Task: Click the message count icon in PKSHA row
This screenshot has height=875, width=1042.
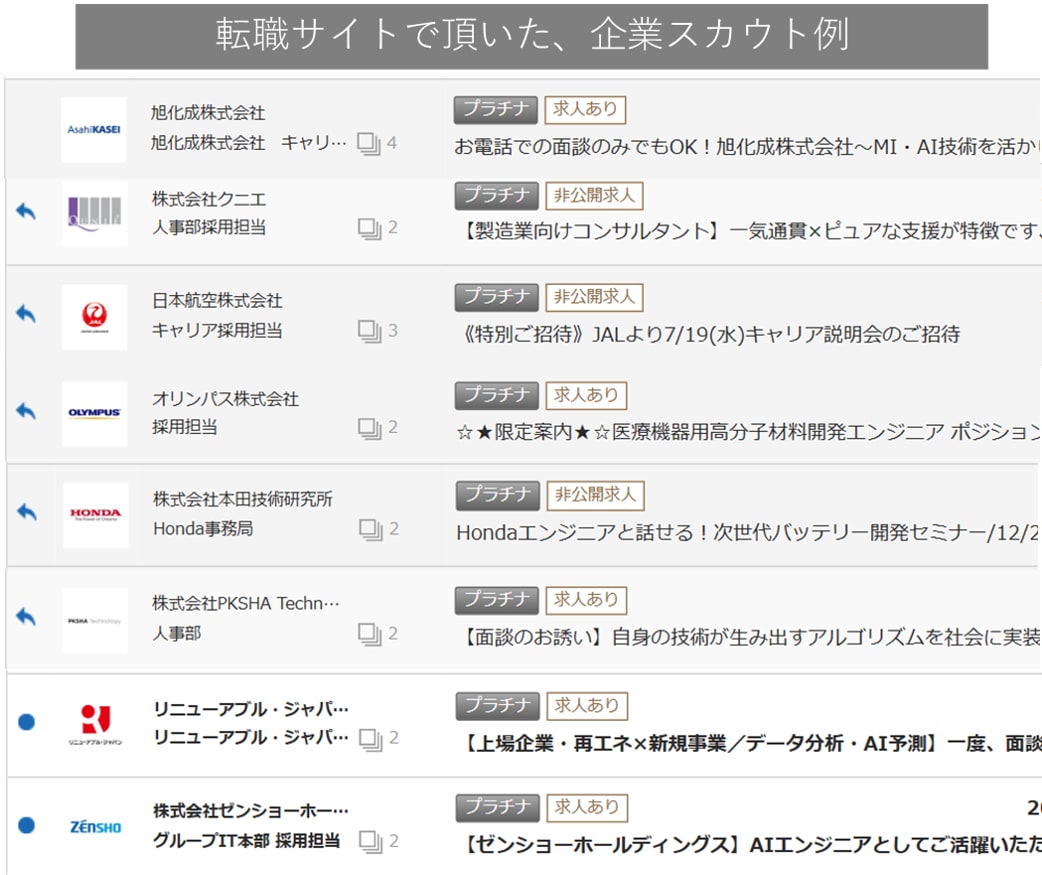Action: pos(369,634)
